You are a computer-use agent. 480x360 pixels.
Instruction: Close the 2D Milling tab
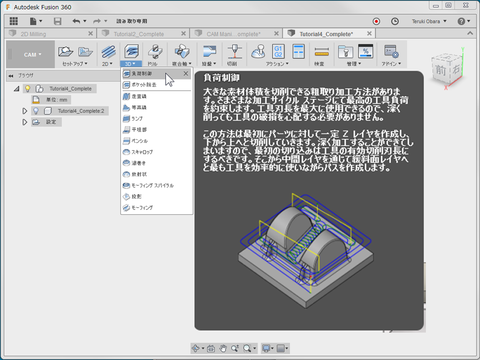coord(90,33)
